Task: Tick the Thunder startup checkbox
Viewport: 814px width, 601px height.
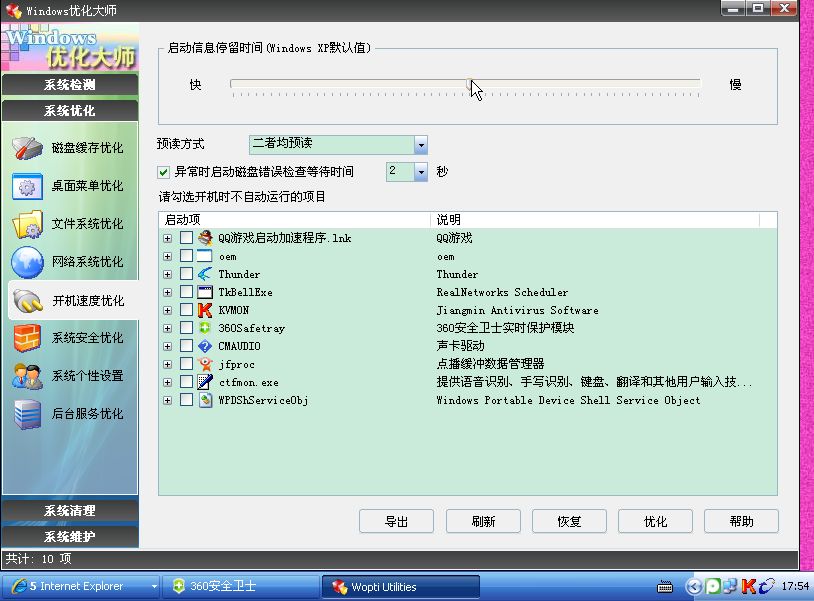Action: click(x=186, y=274)
